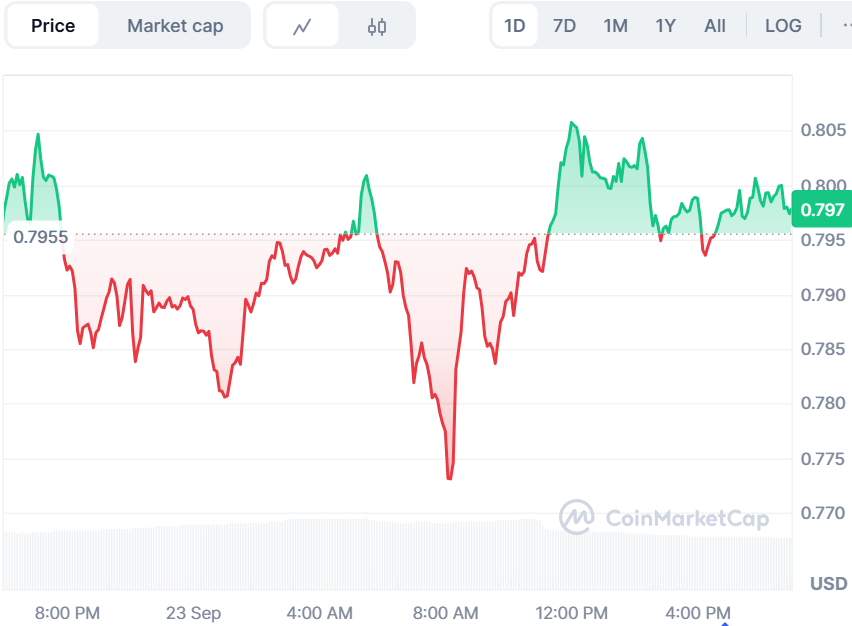Click the 8:00 AM time axis label

(x=445, y=612)
